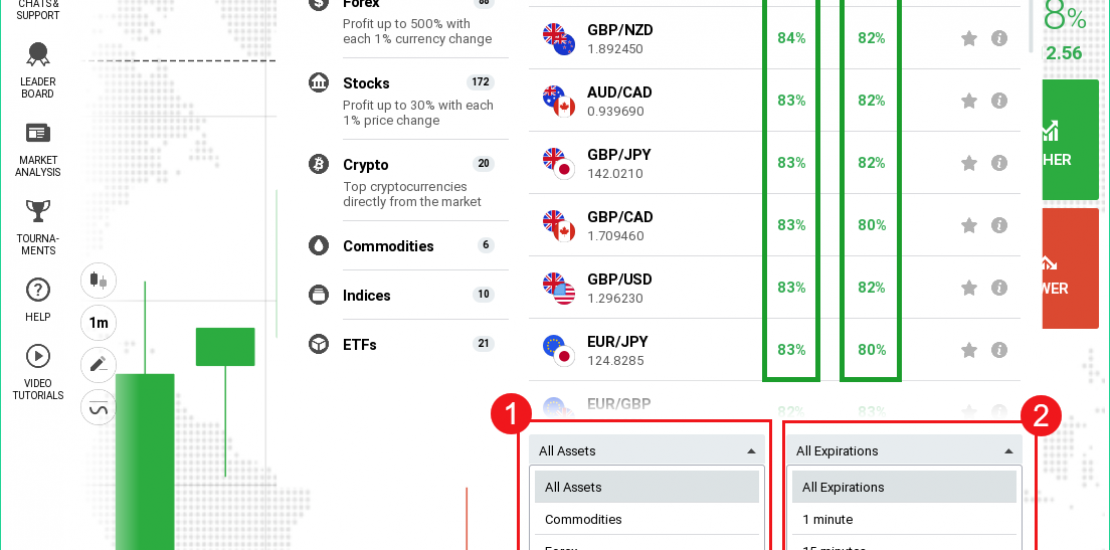Click the candlestick chart type icon
The image size is (1110, 550).
[x=98, y=280]
